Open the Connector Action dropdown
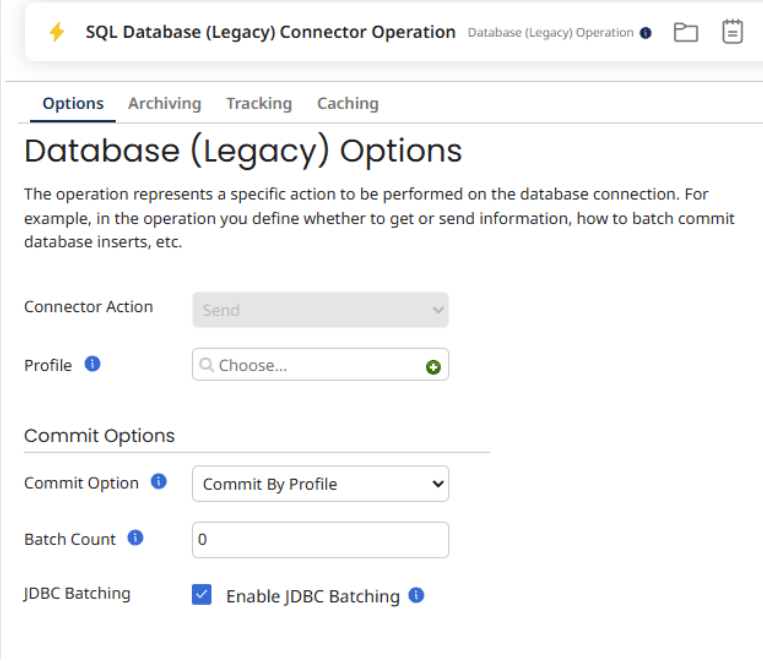 coord(320,310)
